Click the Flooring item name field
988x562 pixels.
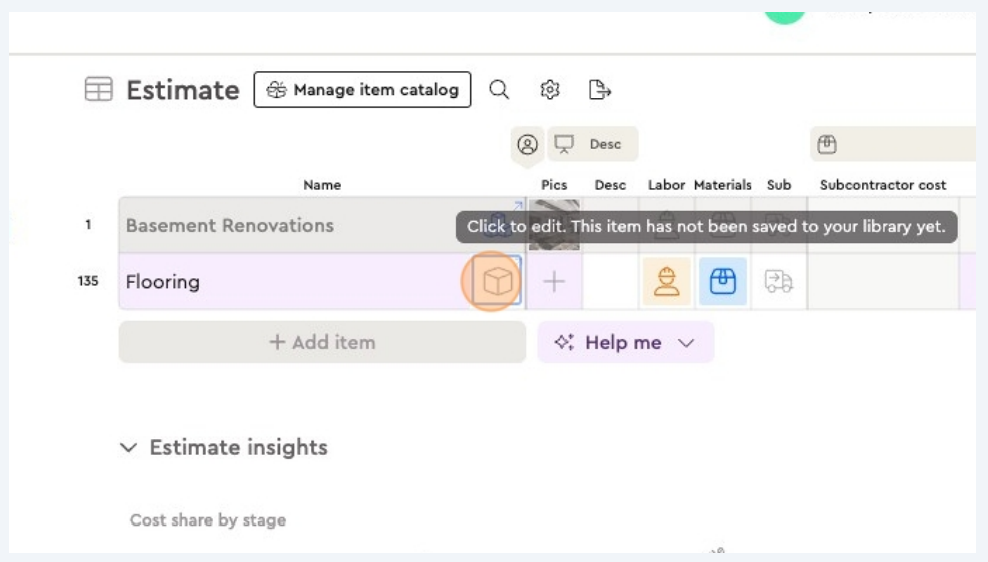tap(290, 282)
